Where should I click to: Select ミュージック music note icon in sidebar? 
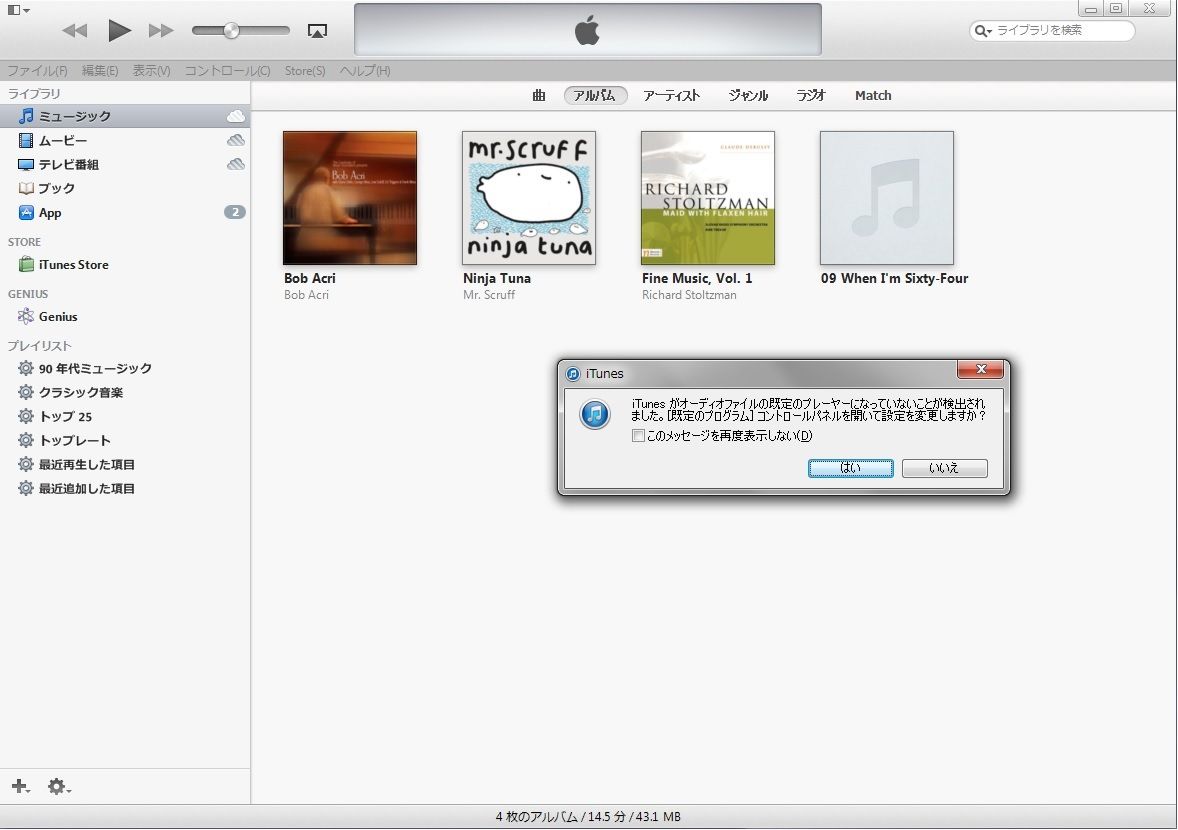(x=26, y=116)
